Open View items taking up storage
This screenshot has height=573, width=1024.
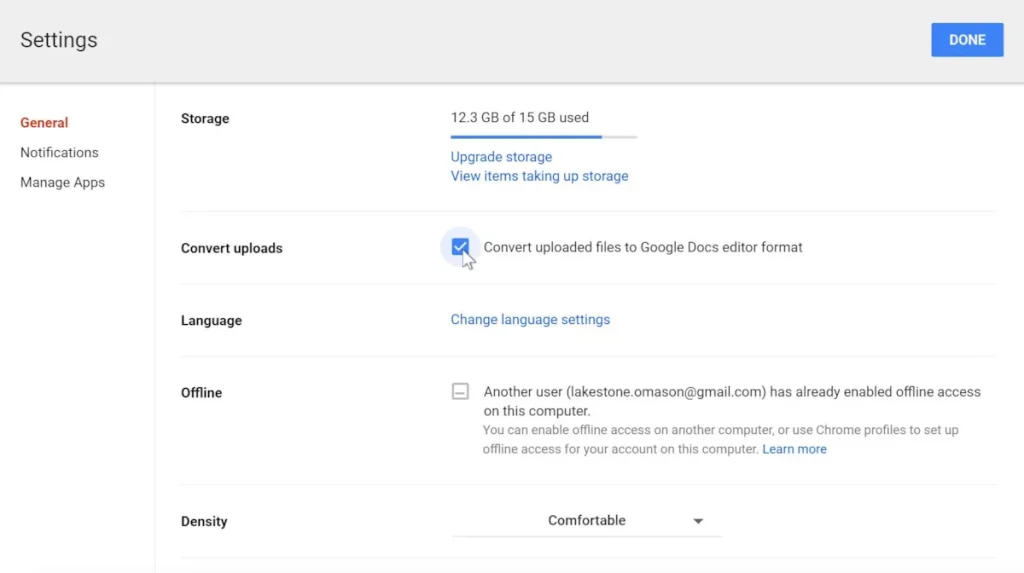coord(539,176)
